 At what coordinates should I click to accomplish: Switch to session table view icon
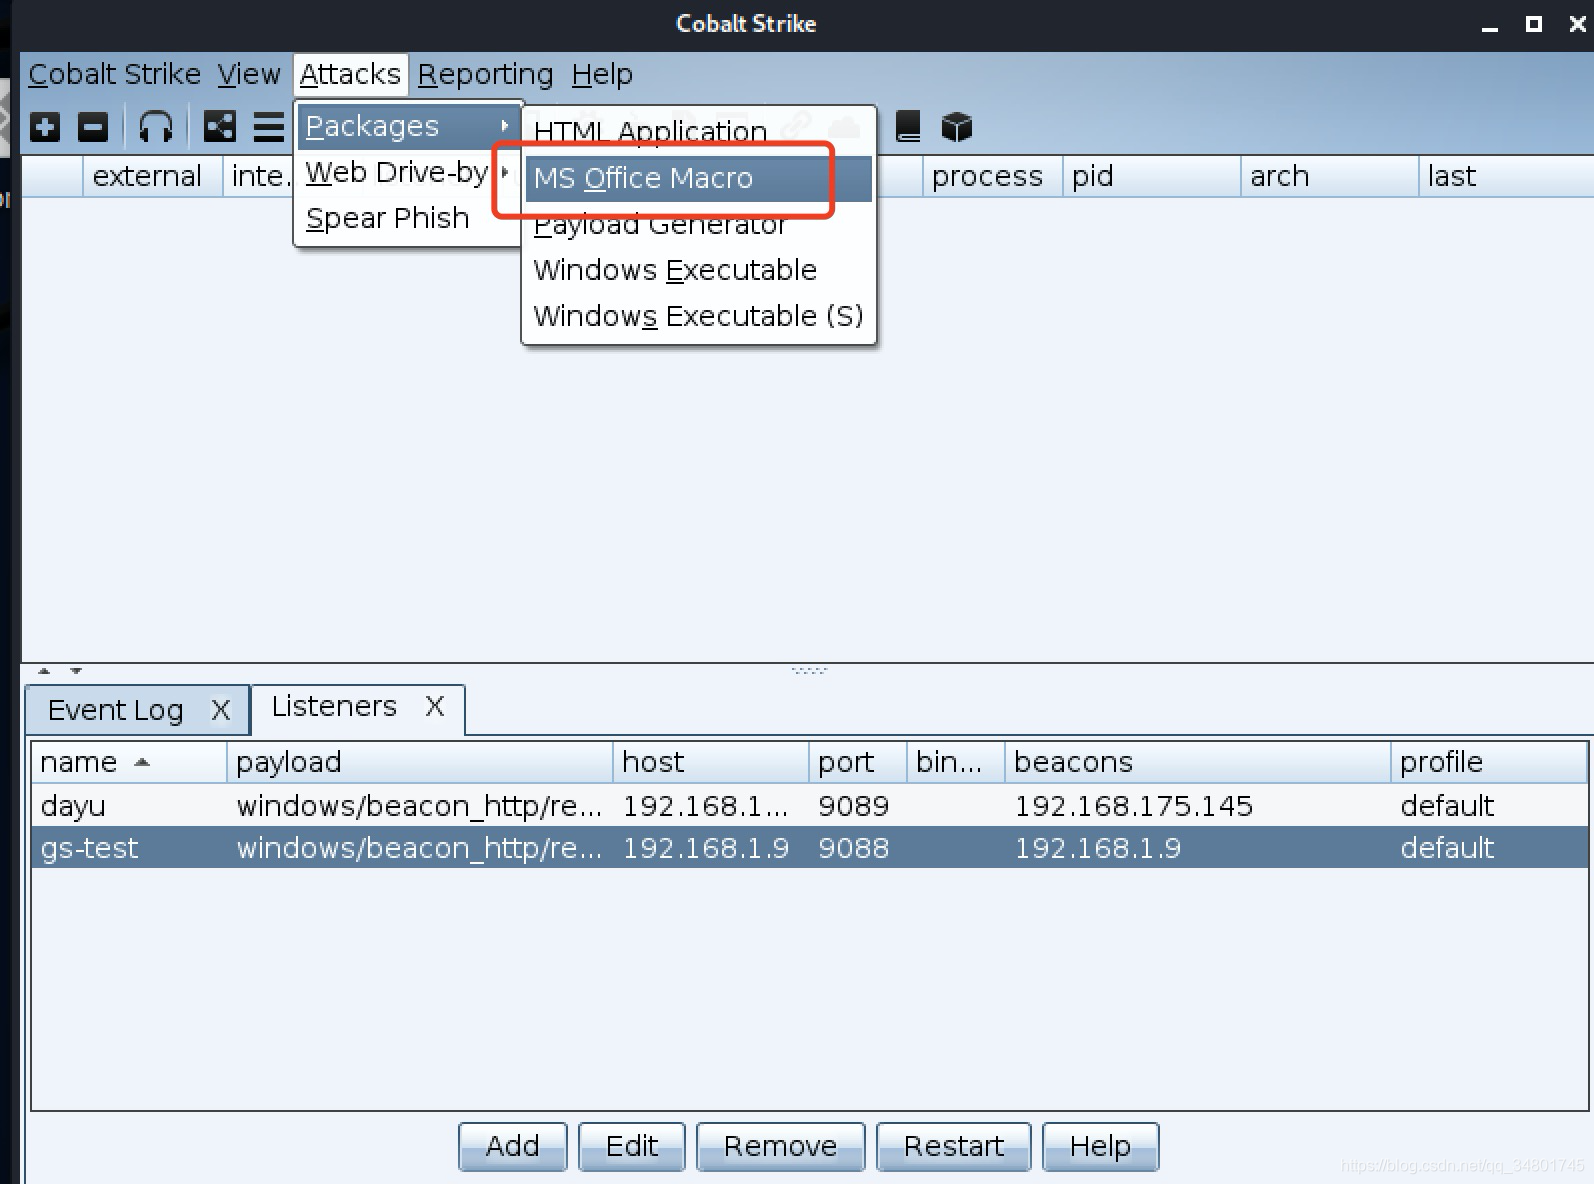point(268,127)
